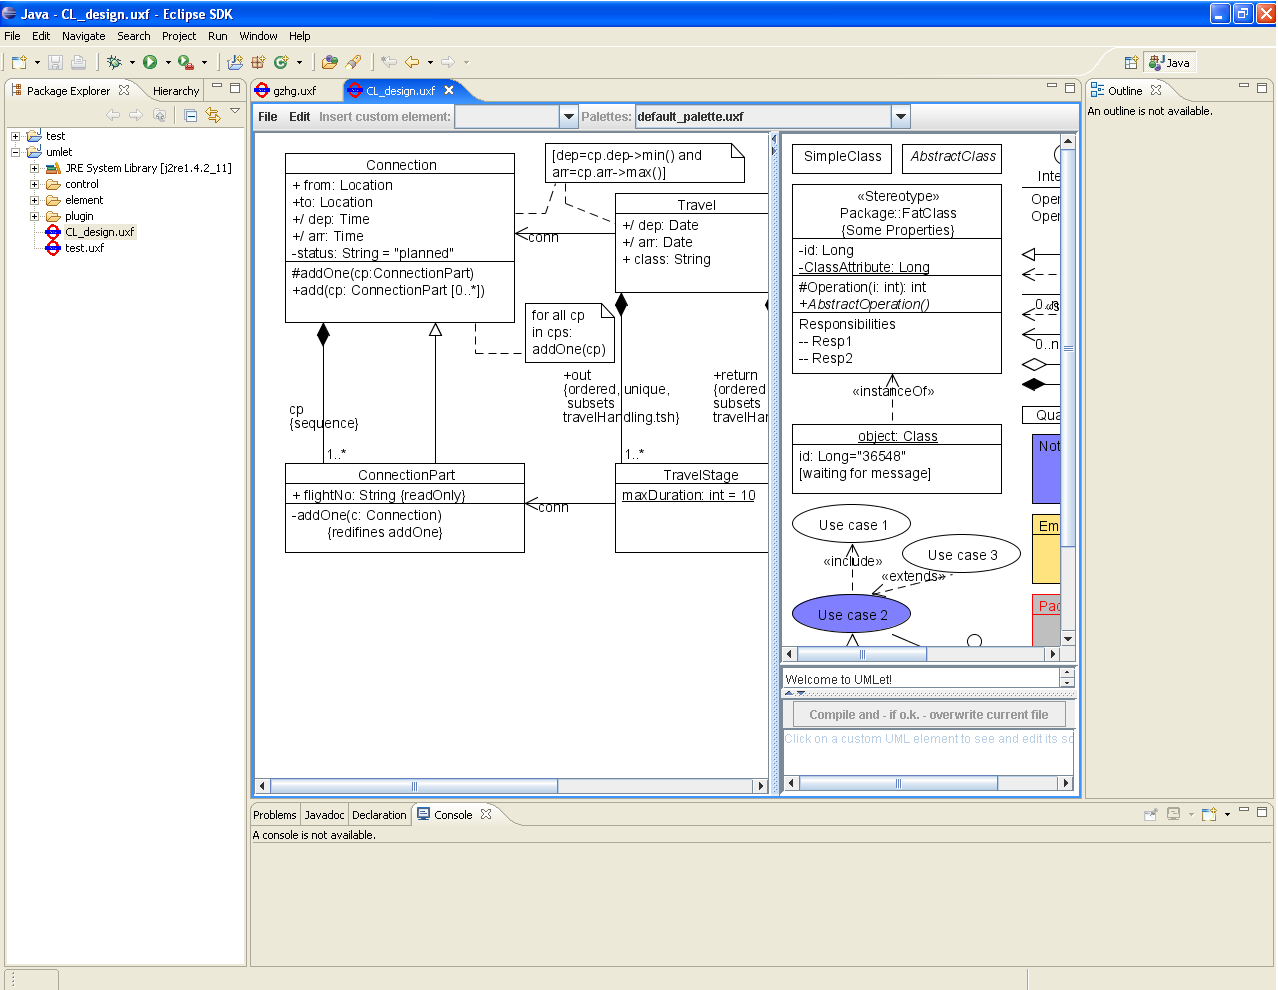
Task: Open the Navigate menu
Action: [83, 36]
